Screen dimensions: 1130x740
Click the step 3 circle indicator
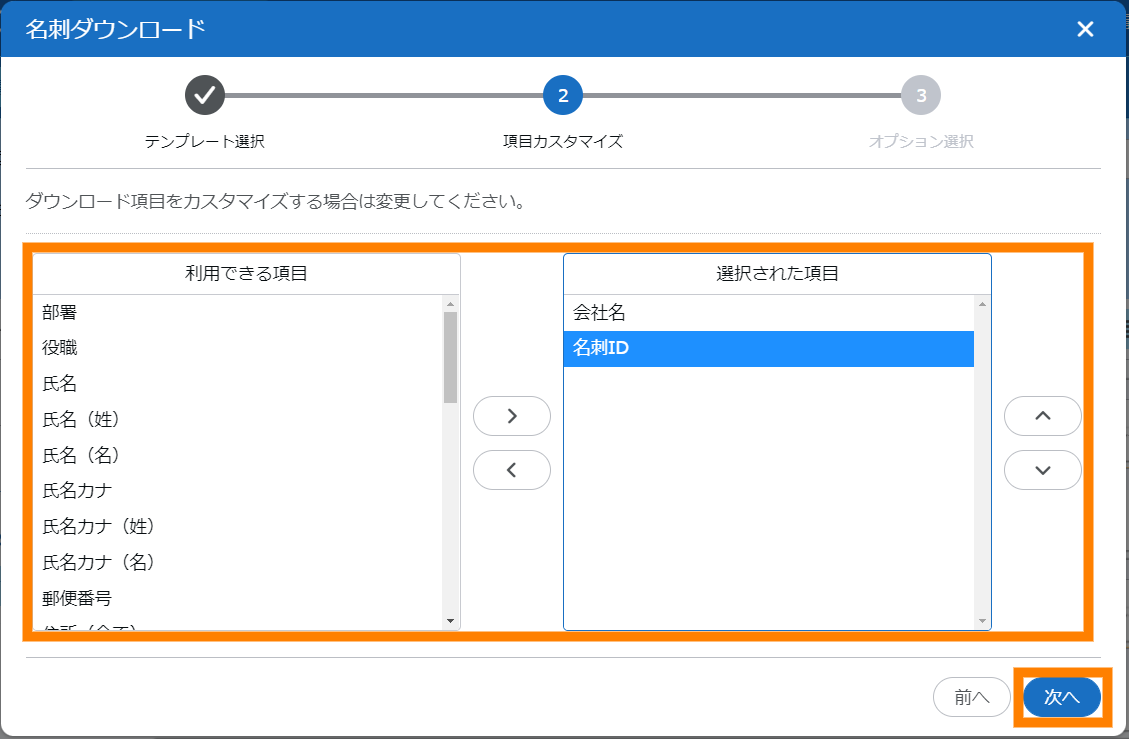click(921, 96)
